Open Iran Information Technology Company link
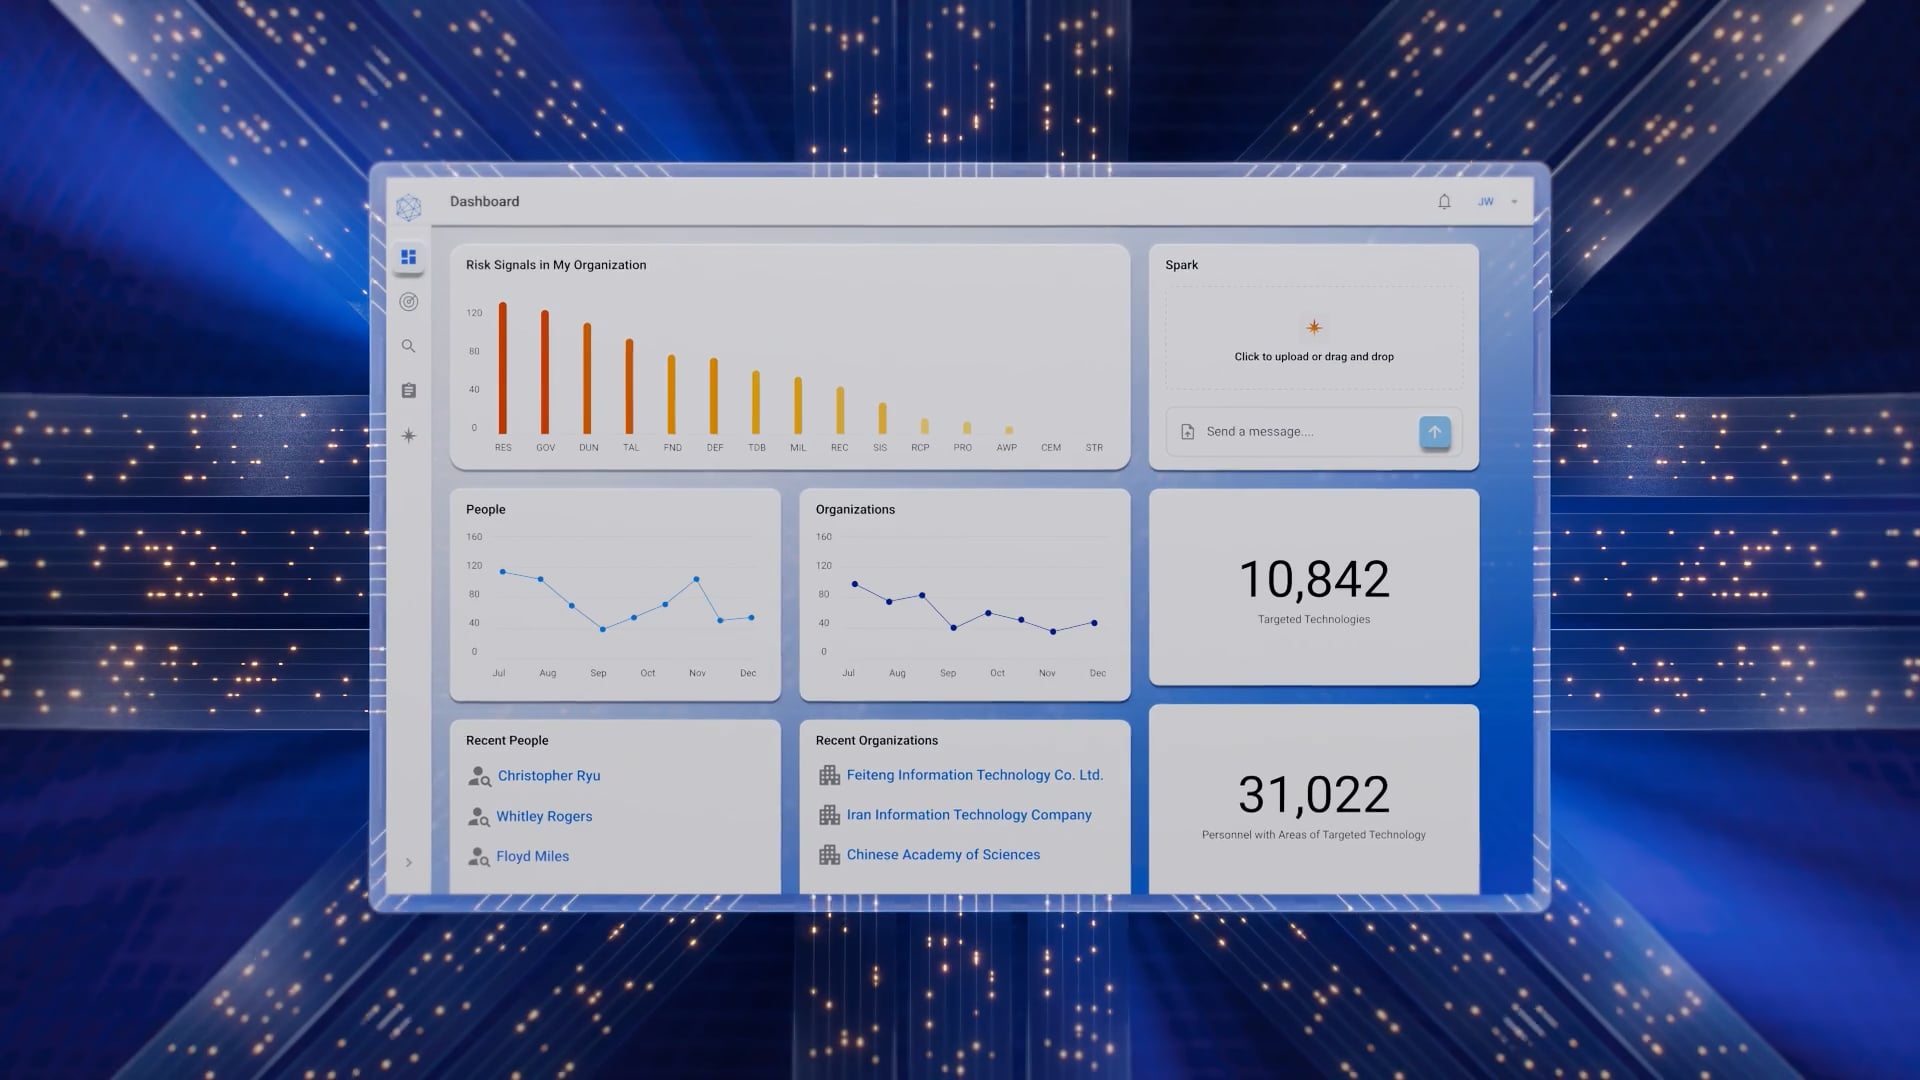 (969, 815)
